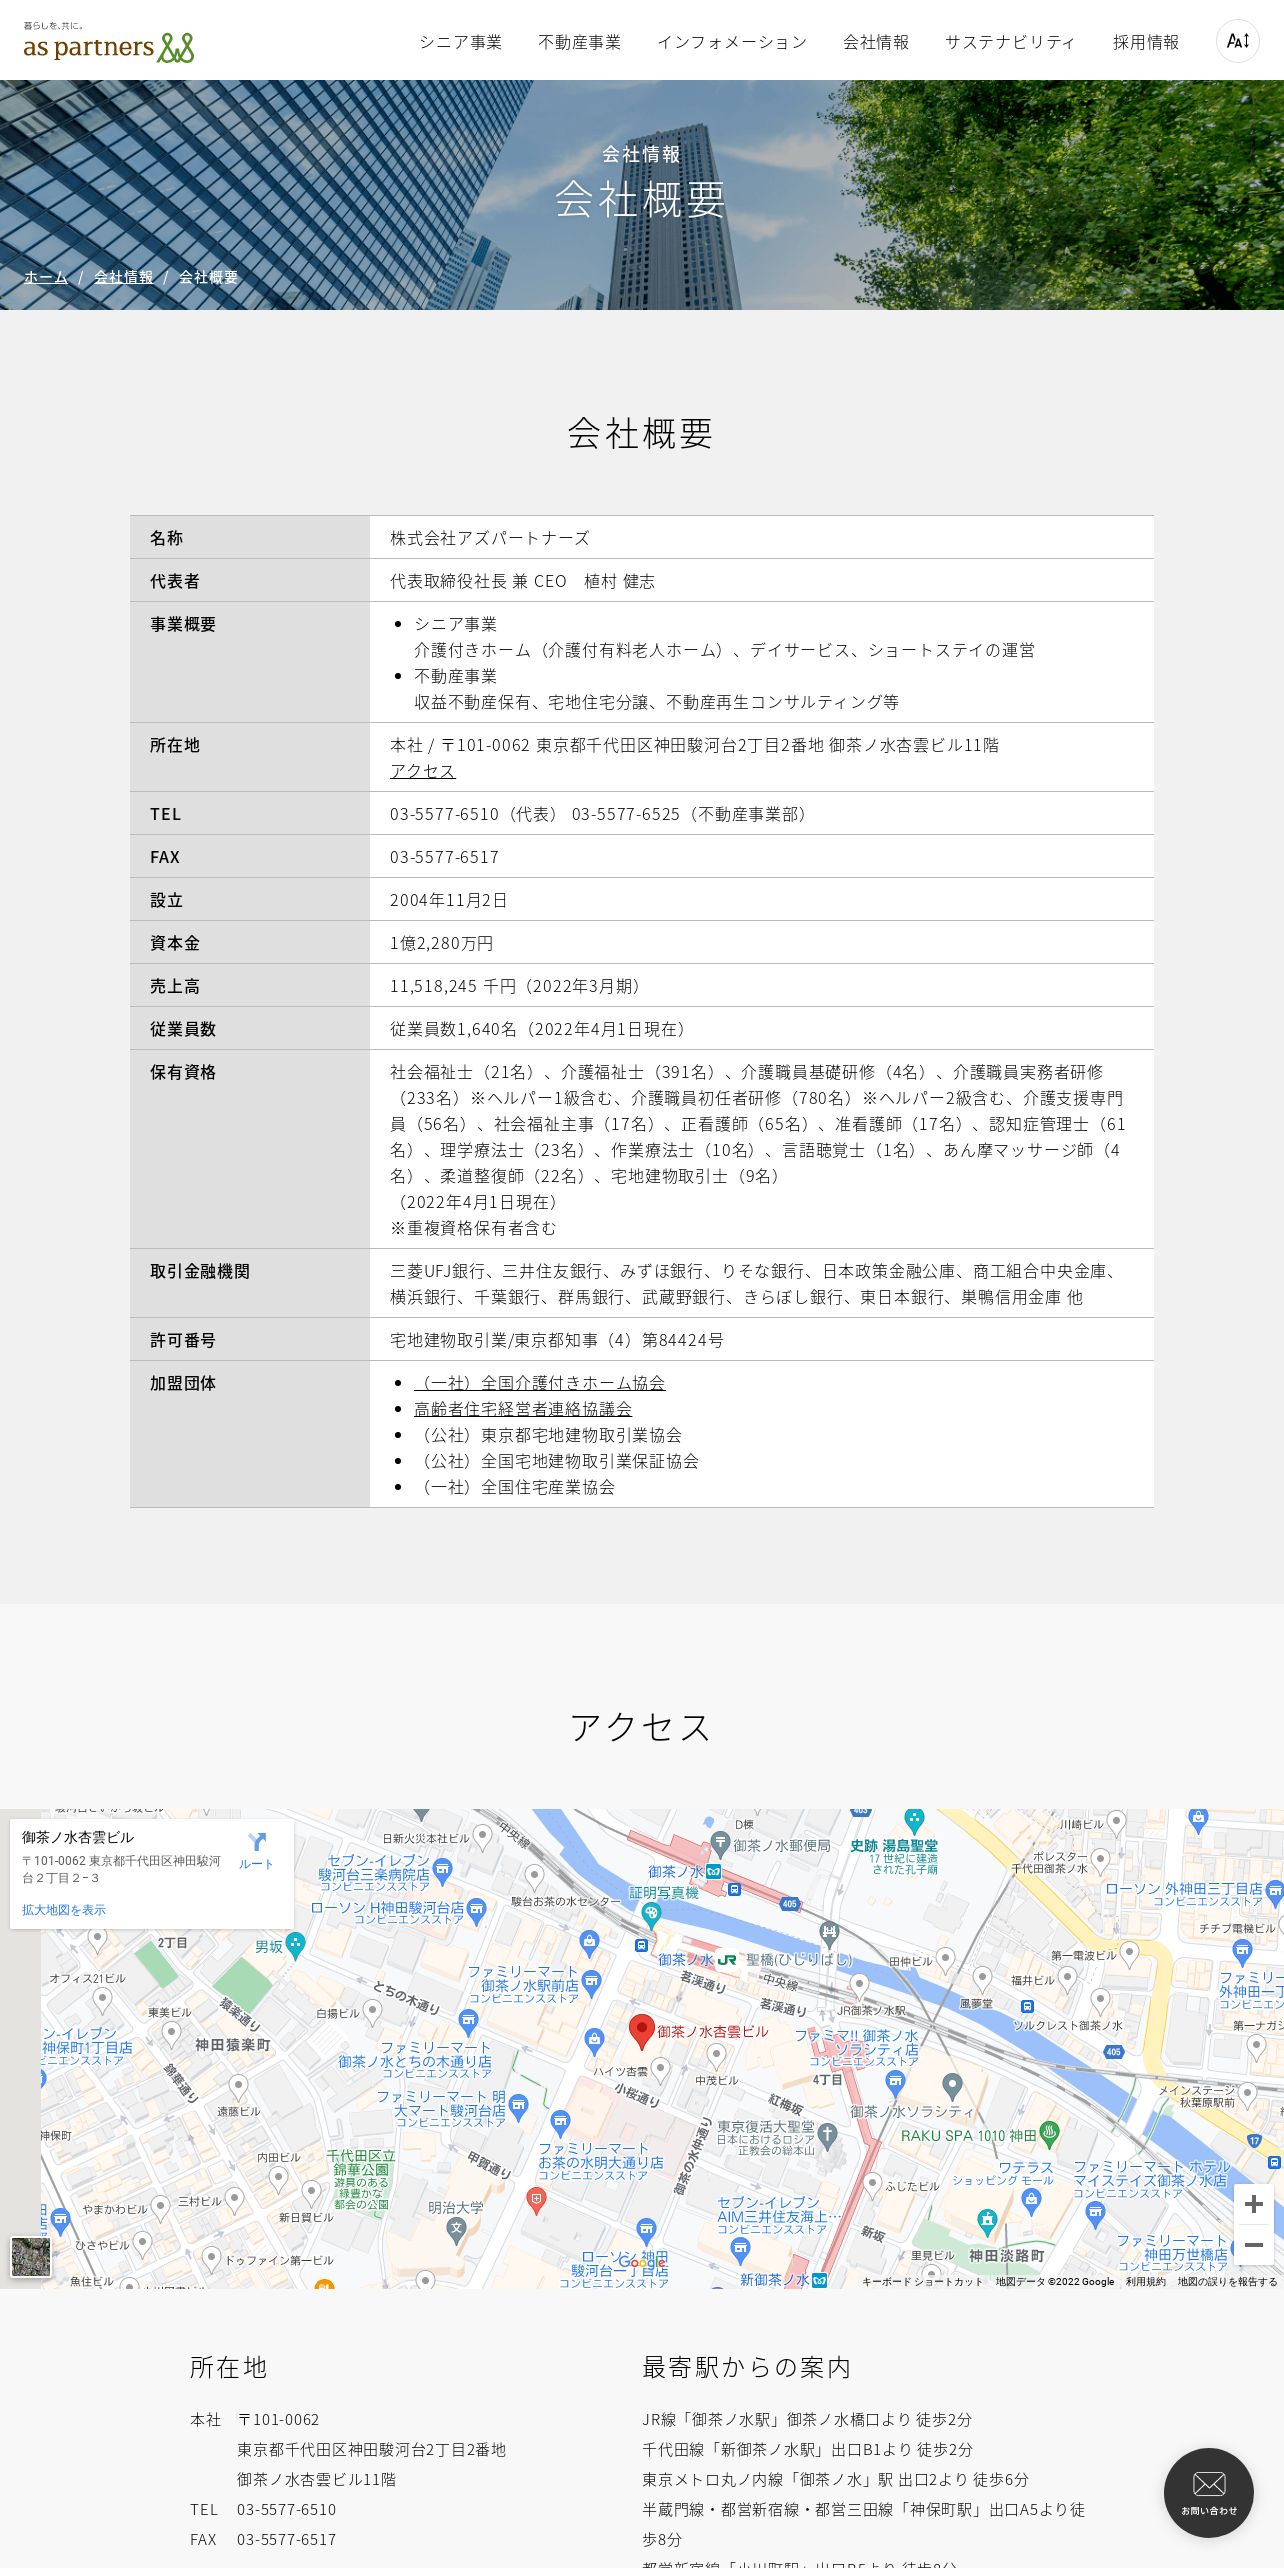Screen dimensions: 1284x2568
Task: Click the as partners logo
Action: [109, 42]
